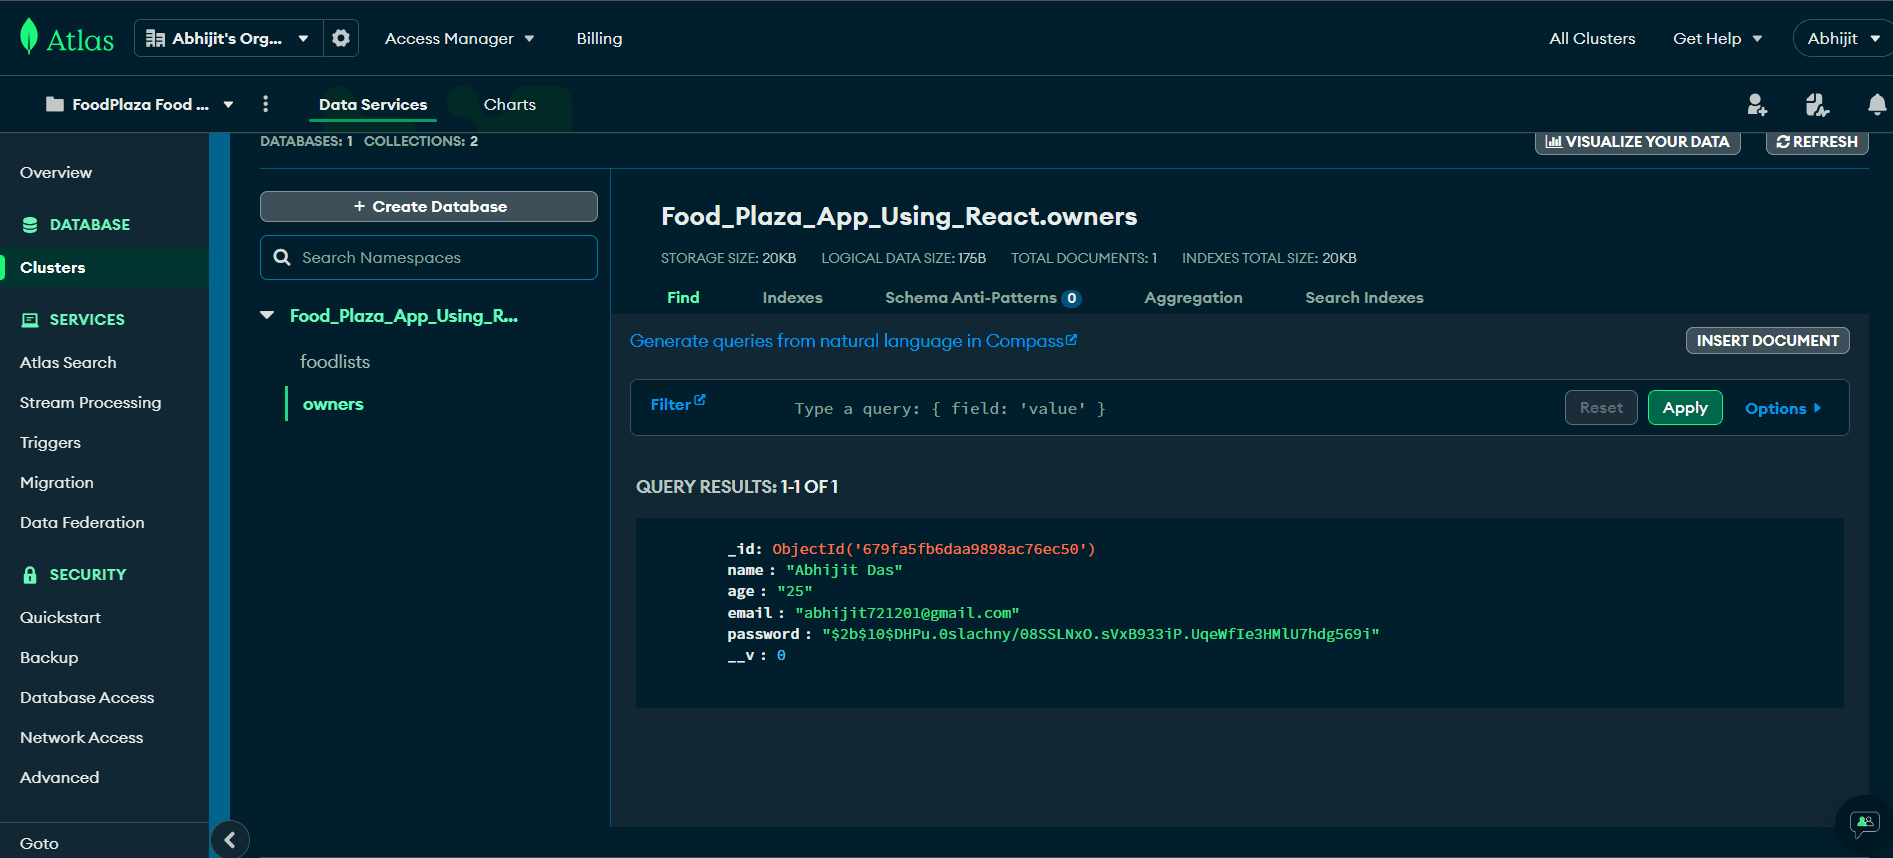1893x858 pixels.
Task: Open Backup settings
Action: (49, 657)
